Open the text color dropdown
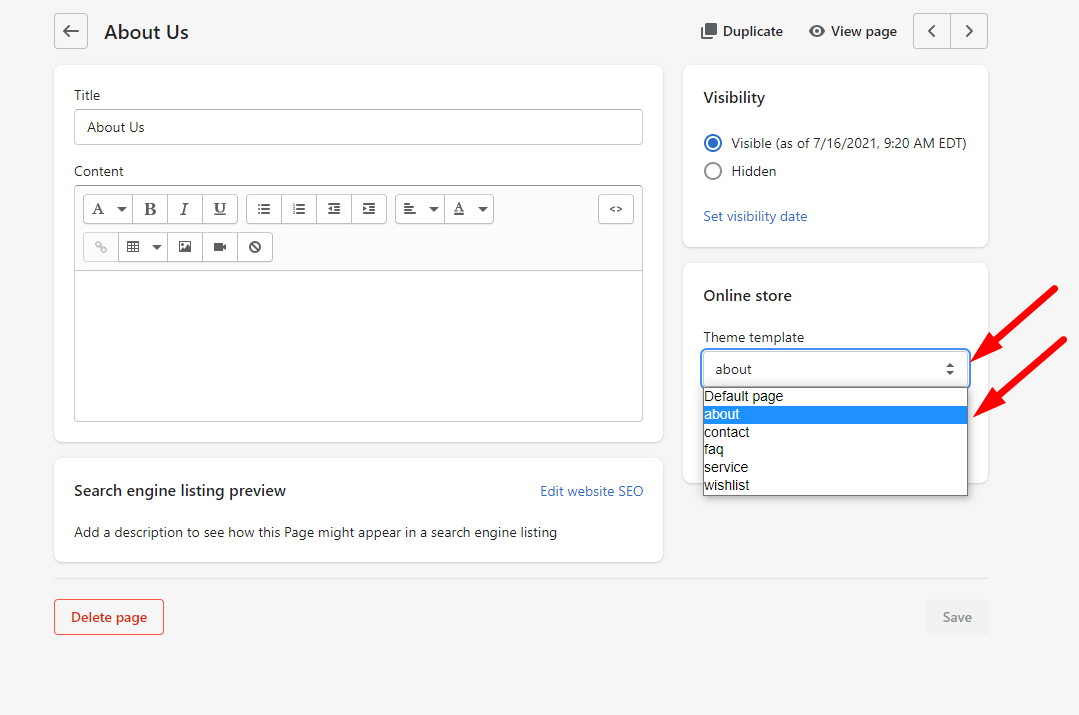This screenshot has width=1079, height=715. pos(469,209)
